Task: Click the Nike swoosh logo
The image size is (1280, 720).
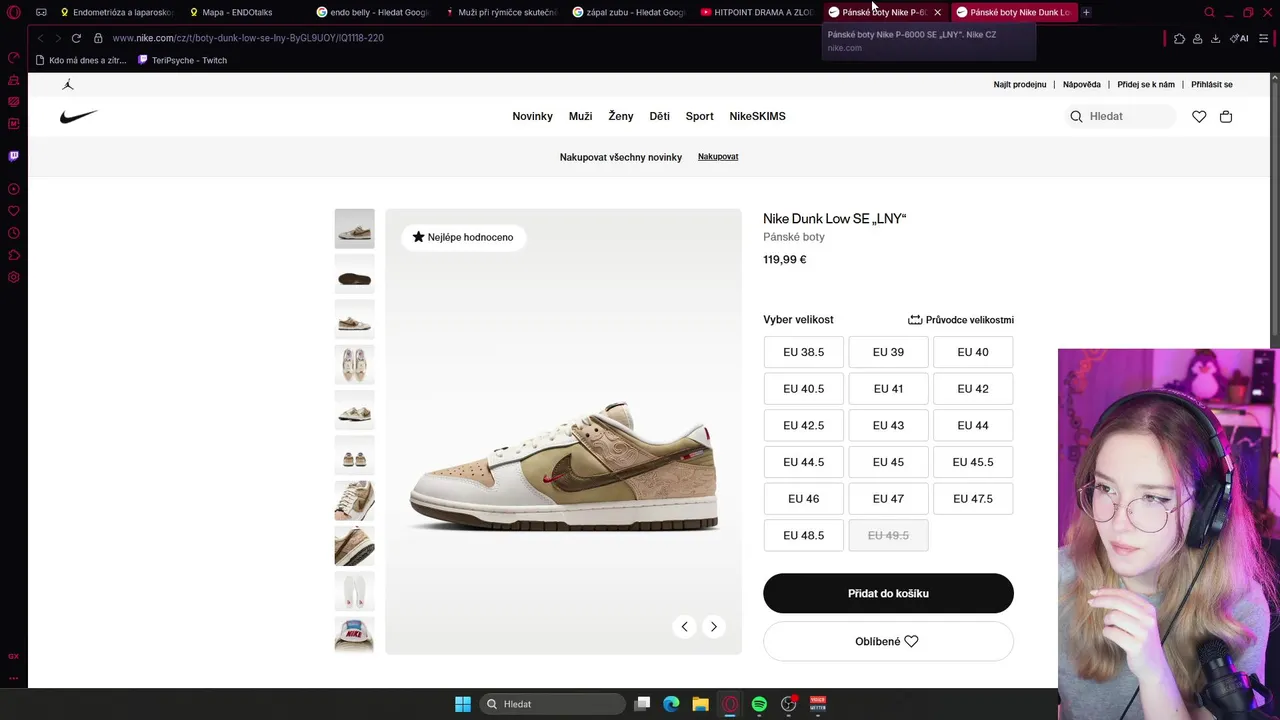Action: pos(78,116)
